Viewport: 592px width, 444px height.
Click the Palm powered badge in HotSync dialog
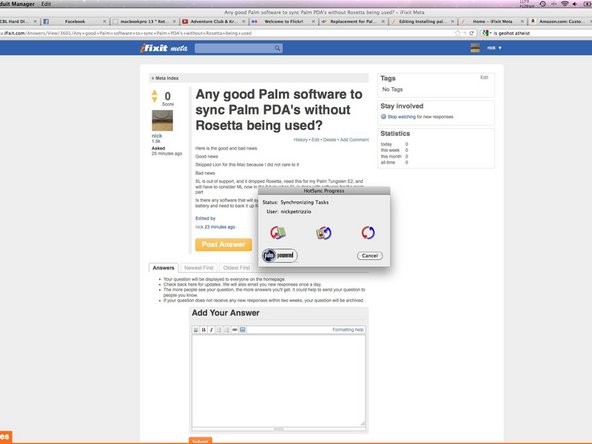280,256
